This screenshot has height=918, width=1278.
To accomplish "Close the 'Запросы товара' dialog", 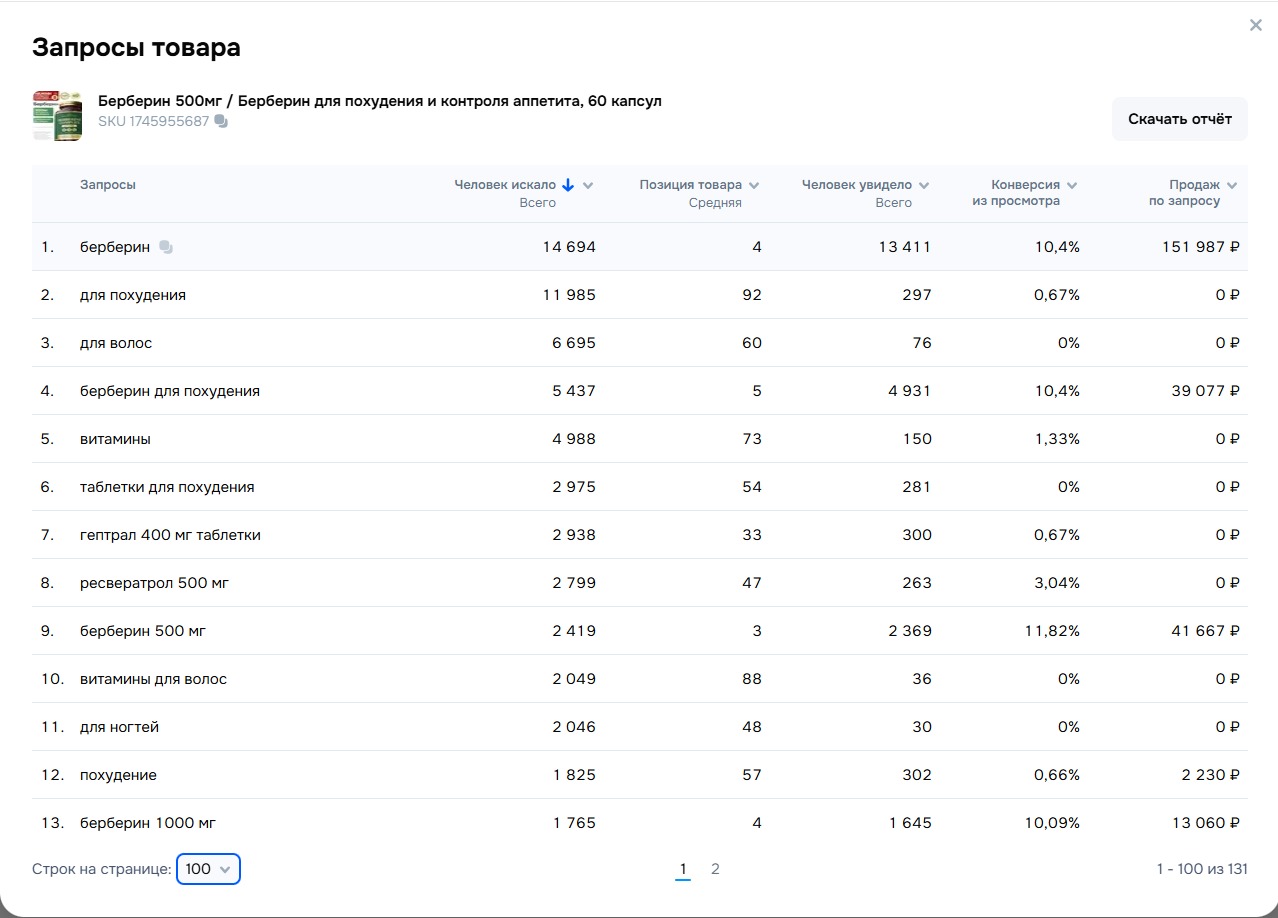I will point(1255,26).
